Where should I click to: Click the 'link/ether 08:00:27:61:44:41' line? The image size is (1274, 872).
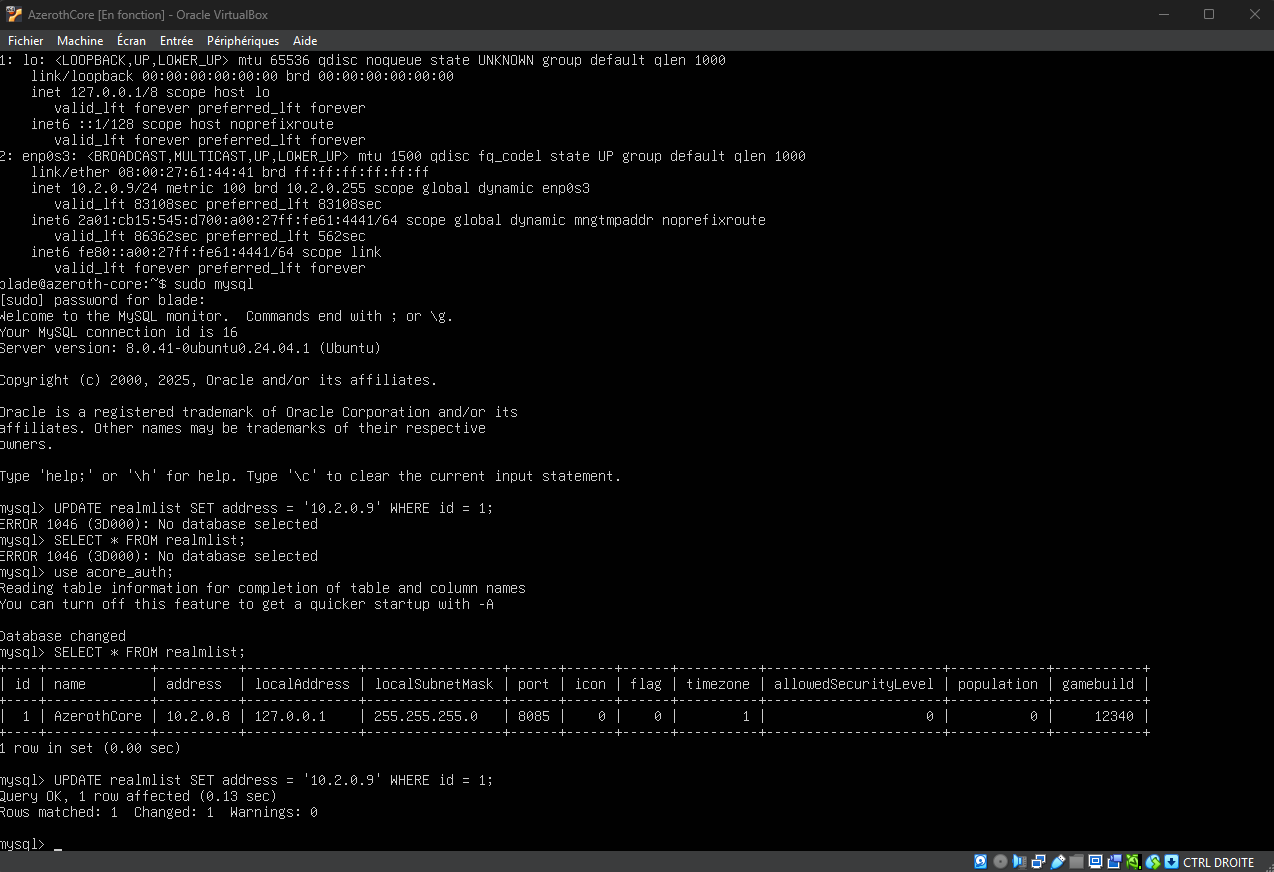(x=230, y=172)
